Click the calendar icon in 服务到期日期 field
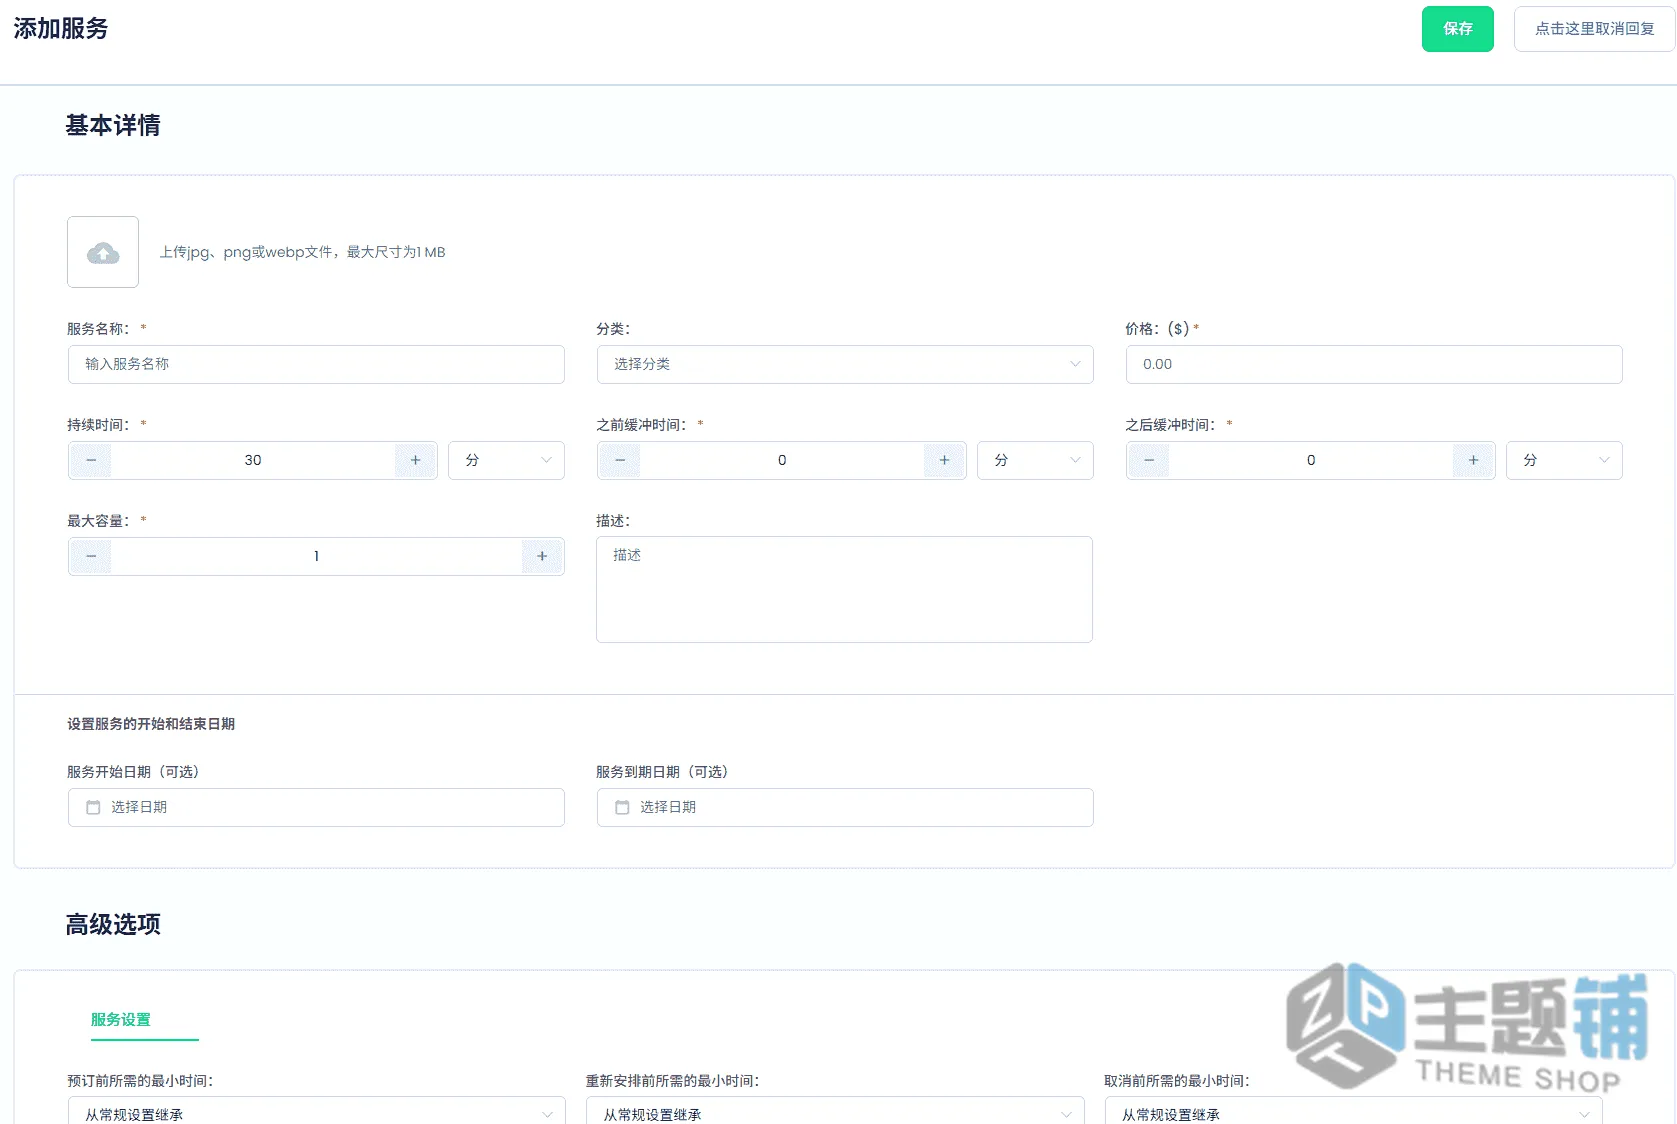Screen dimensions: 1677x1124 622,807
